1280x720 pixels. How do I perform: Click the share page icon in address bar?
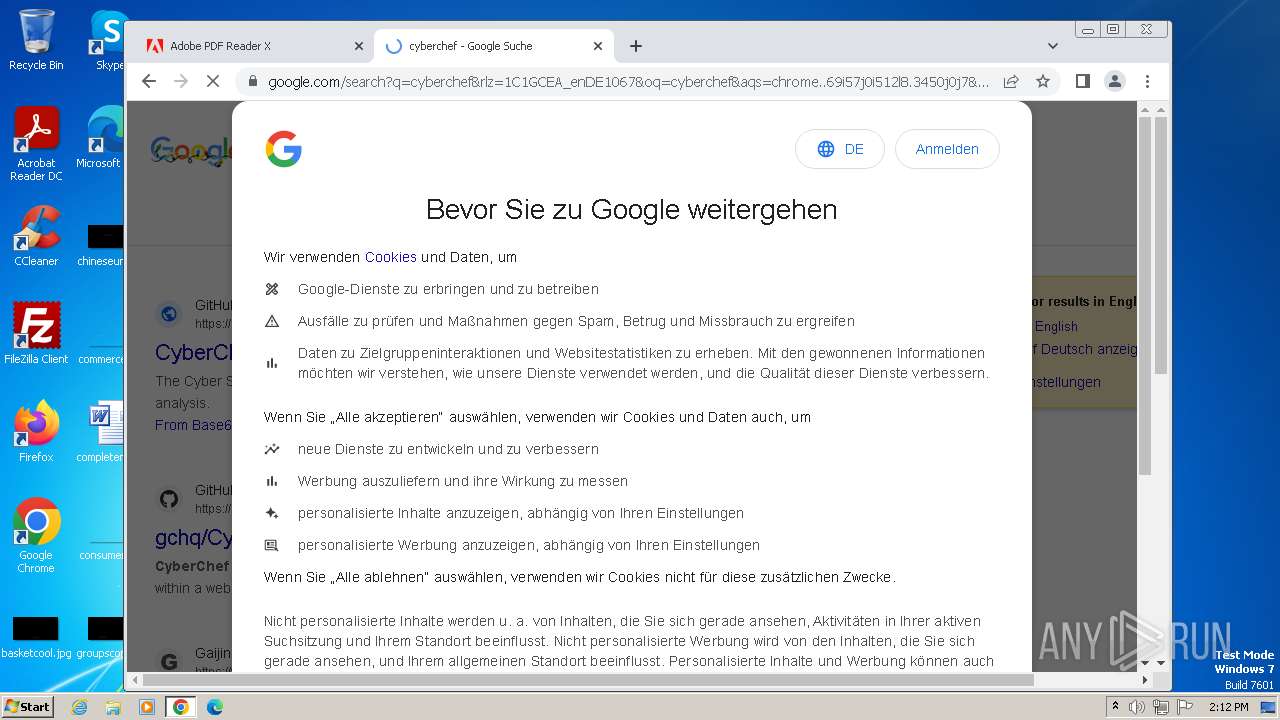pos(1011,81)
